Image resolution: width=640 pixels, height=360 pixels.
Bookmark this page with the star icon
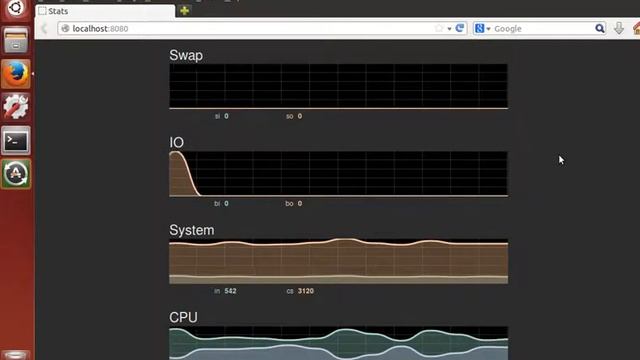[x=439, y=28]
